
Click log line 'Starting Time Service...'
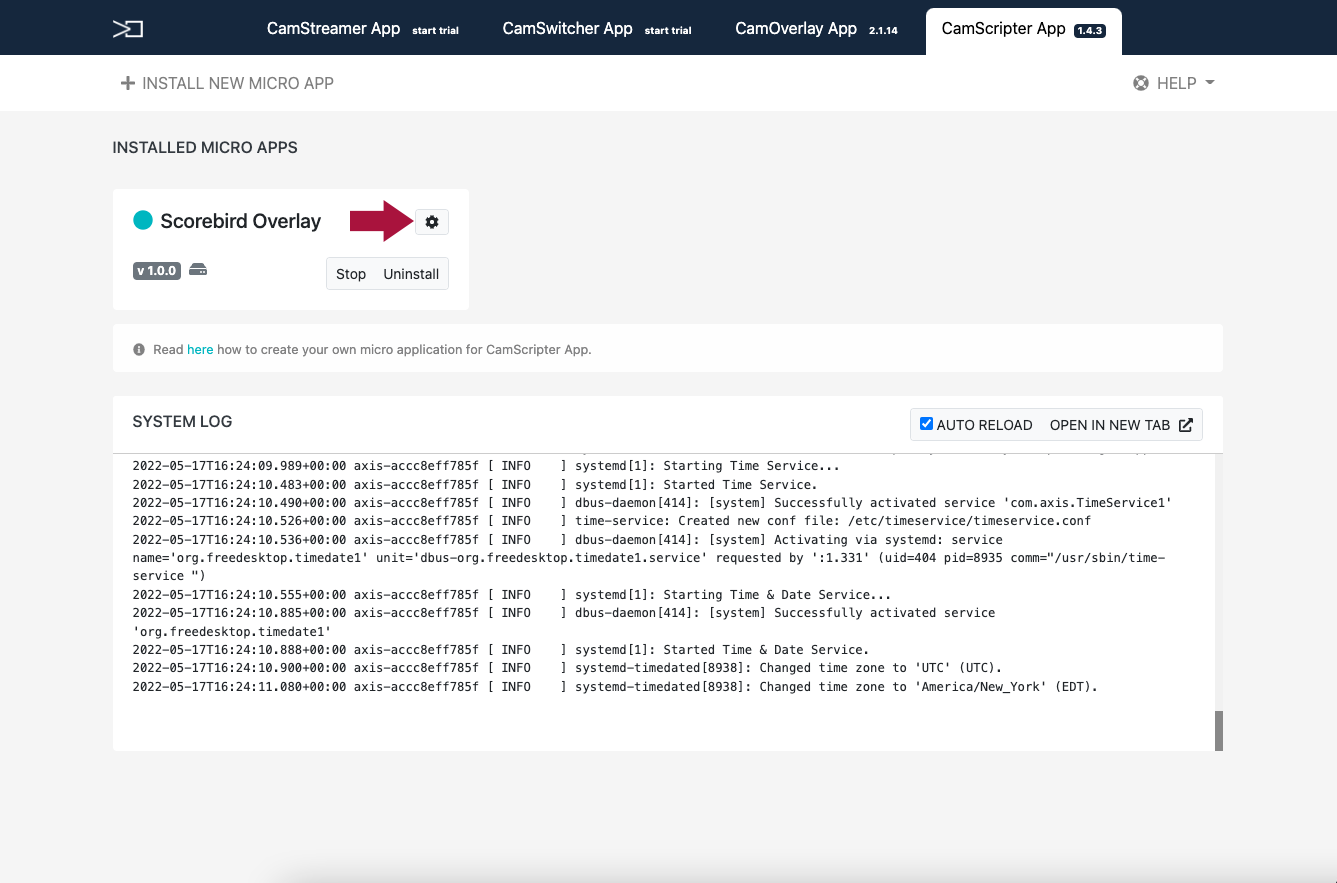point(486,466)
